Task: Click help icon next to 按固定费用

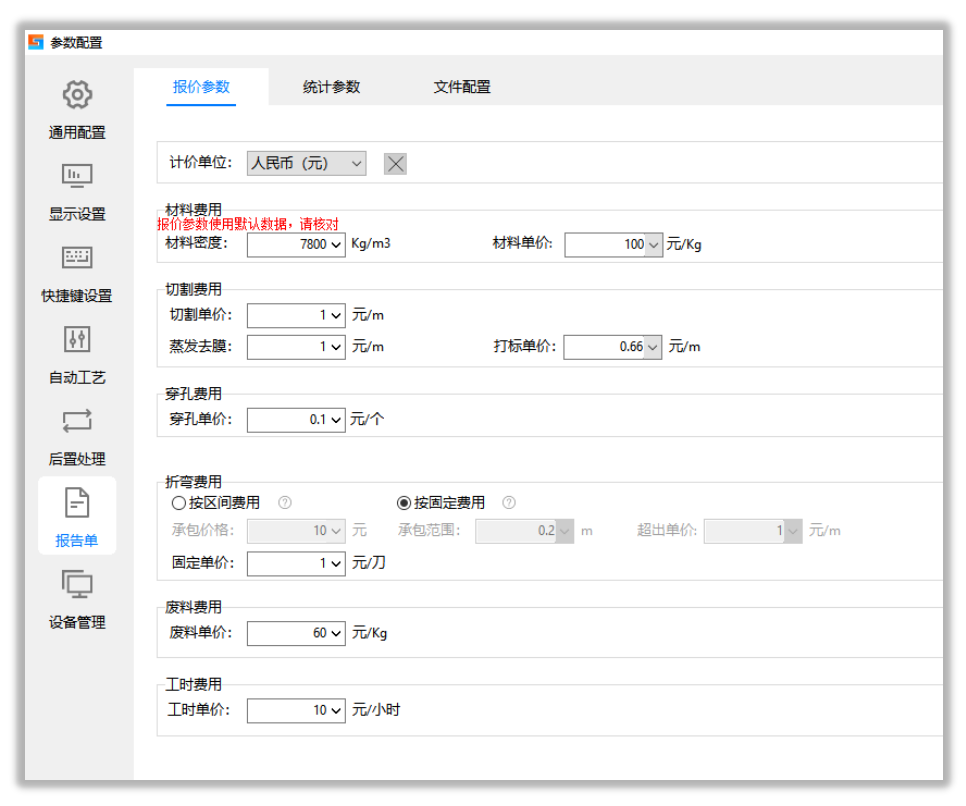Action: click(509, 503)
